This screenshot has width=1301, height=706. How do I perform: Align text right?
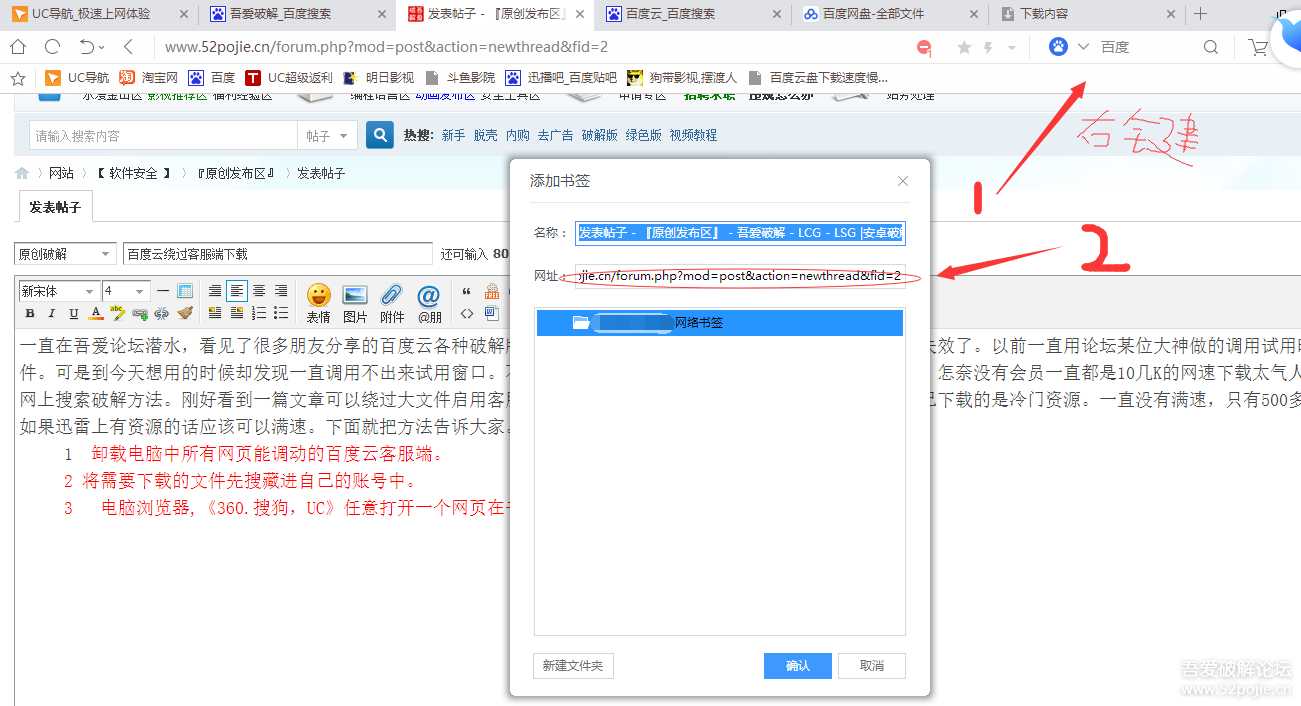point(281,291)
